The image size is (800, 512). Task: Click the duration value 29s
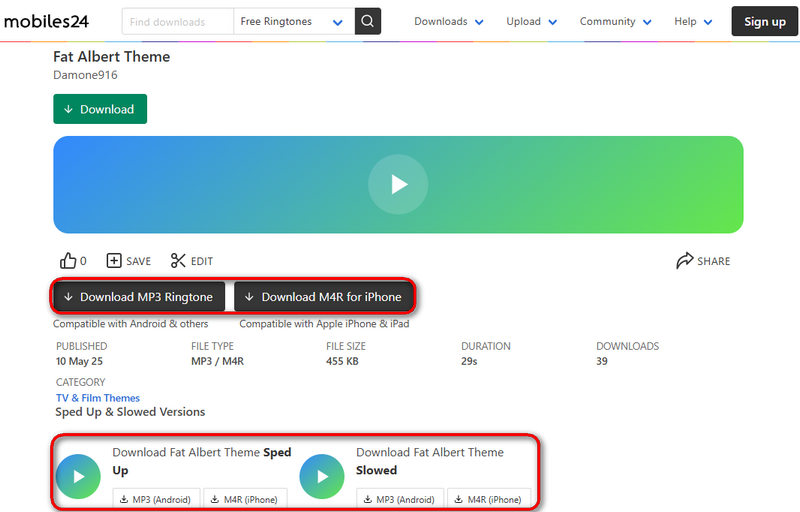469,361
